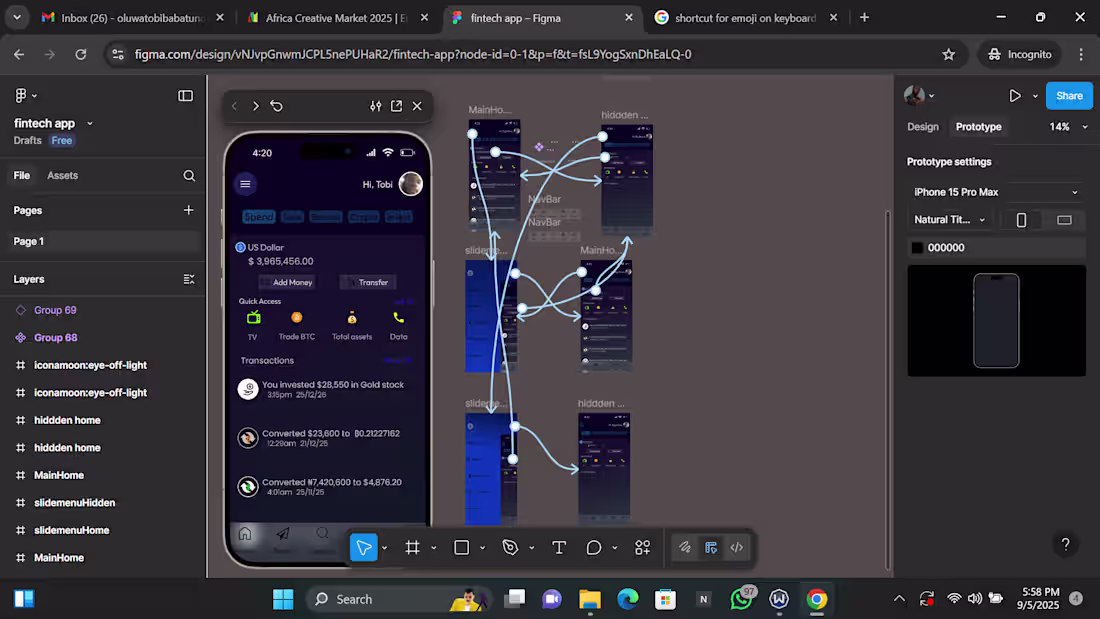The image size is (1100, 619).
Task: Open WhatsApp from the taskbar
Action: [741, 599]
